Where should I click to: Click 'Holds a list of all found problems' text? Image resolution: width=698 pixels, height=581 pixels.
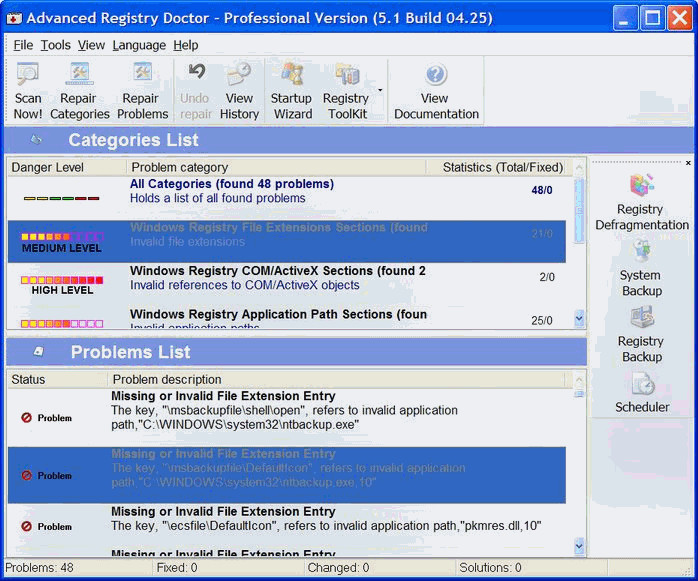(218, 198)
